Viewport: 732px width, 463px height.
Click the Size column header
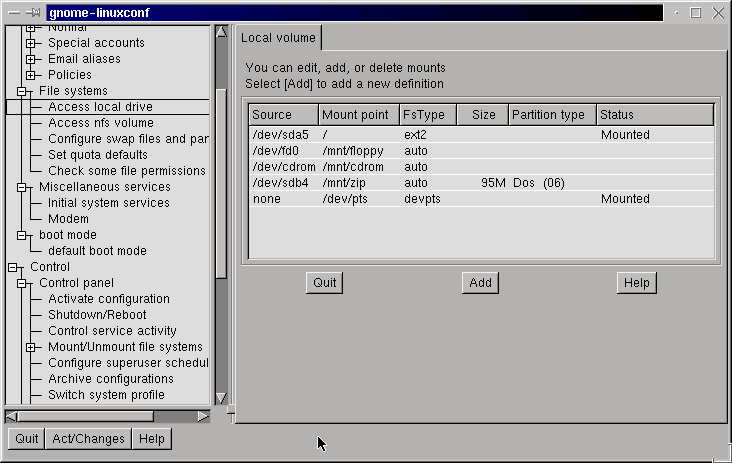(483, 115)
